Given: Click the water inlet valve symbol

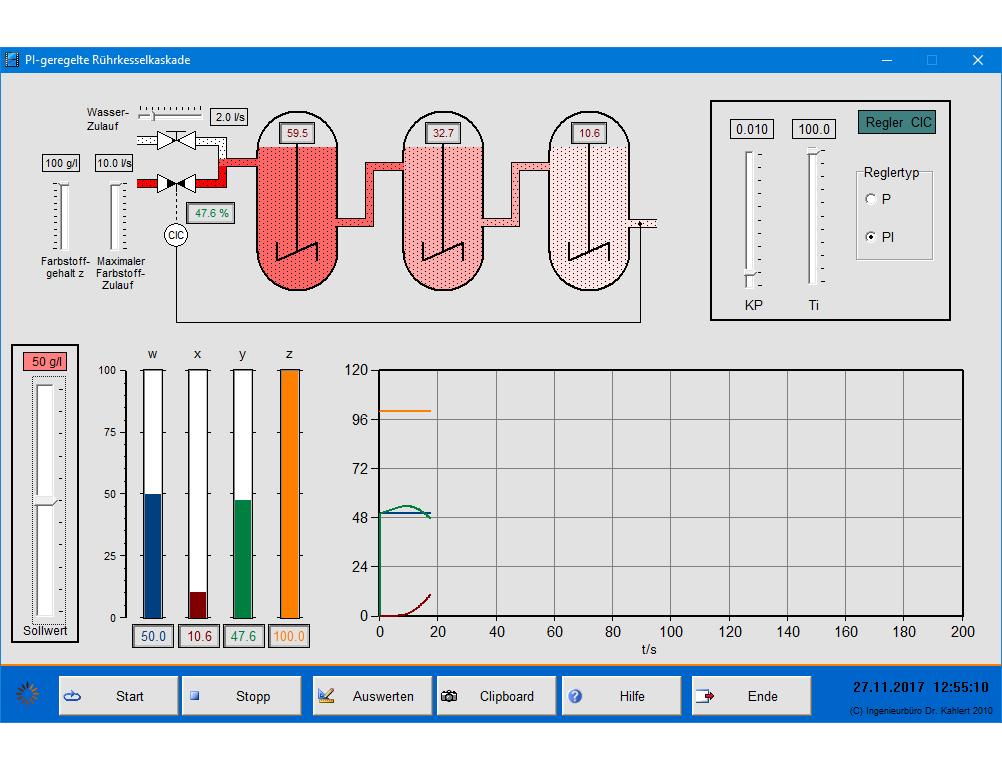Looking at the screenshot, I should 176,140.
